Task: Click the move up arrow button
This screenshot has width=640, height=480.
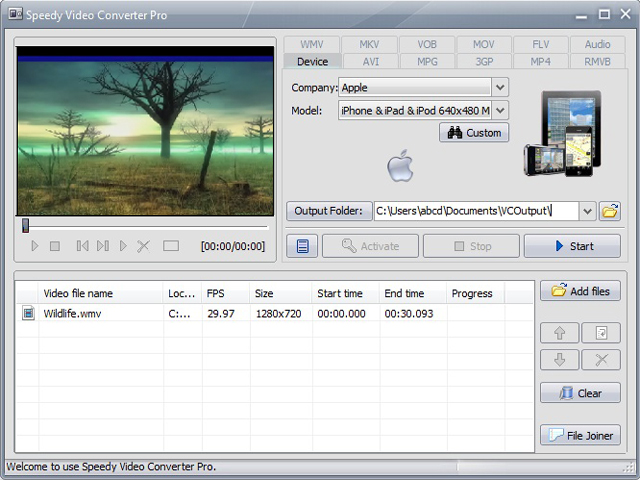Action: coord(560,334)
